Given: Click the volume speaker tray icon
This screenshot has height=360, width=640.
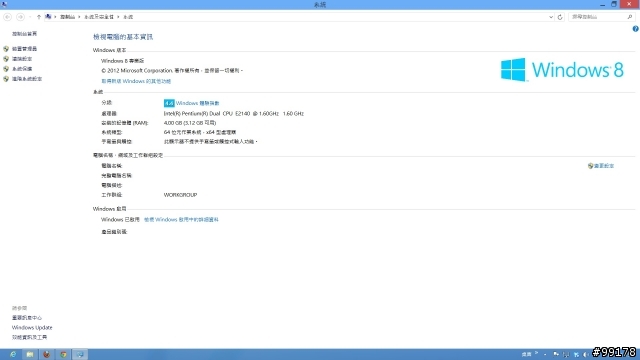Looking at the screenshot, I should point(586,354).
